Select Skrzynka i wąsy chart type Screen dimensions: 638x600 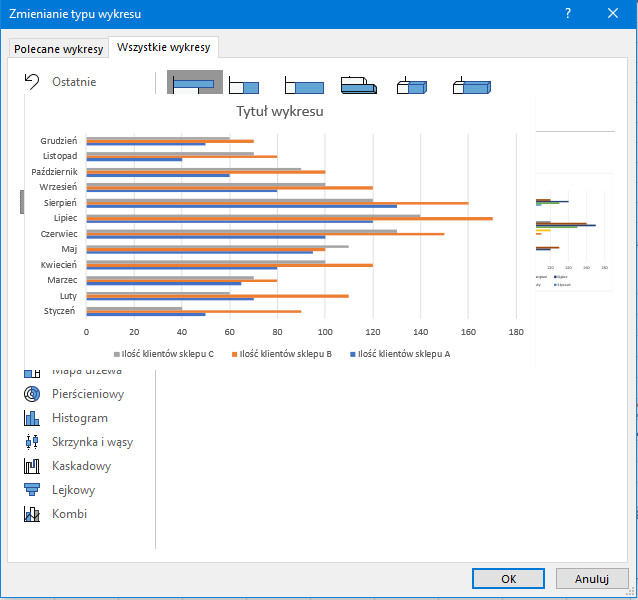click(91, 442)
